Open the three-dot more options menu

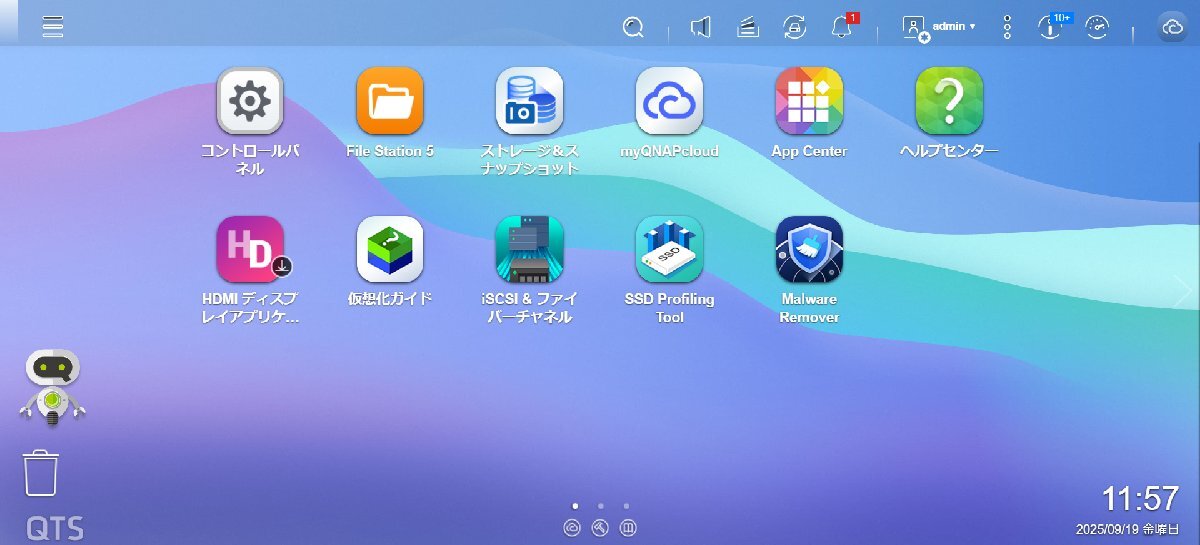1007,28
